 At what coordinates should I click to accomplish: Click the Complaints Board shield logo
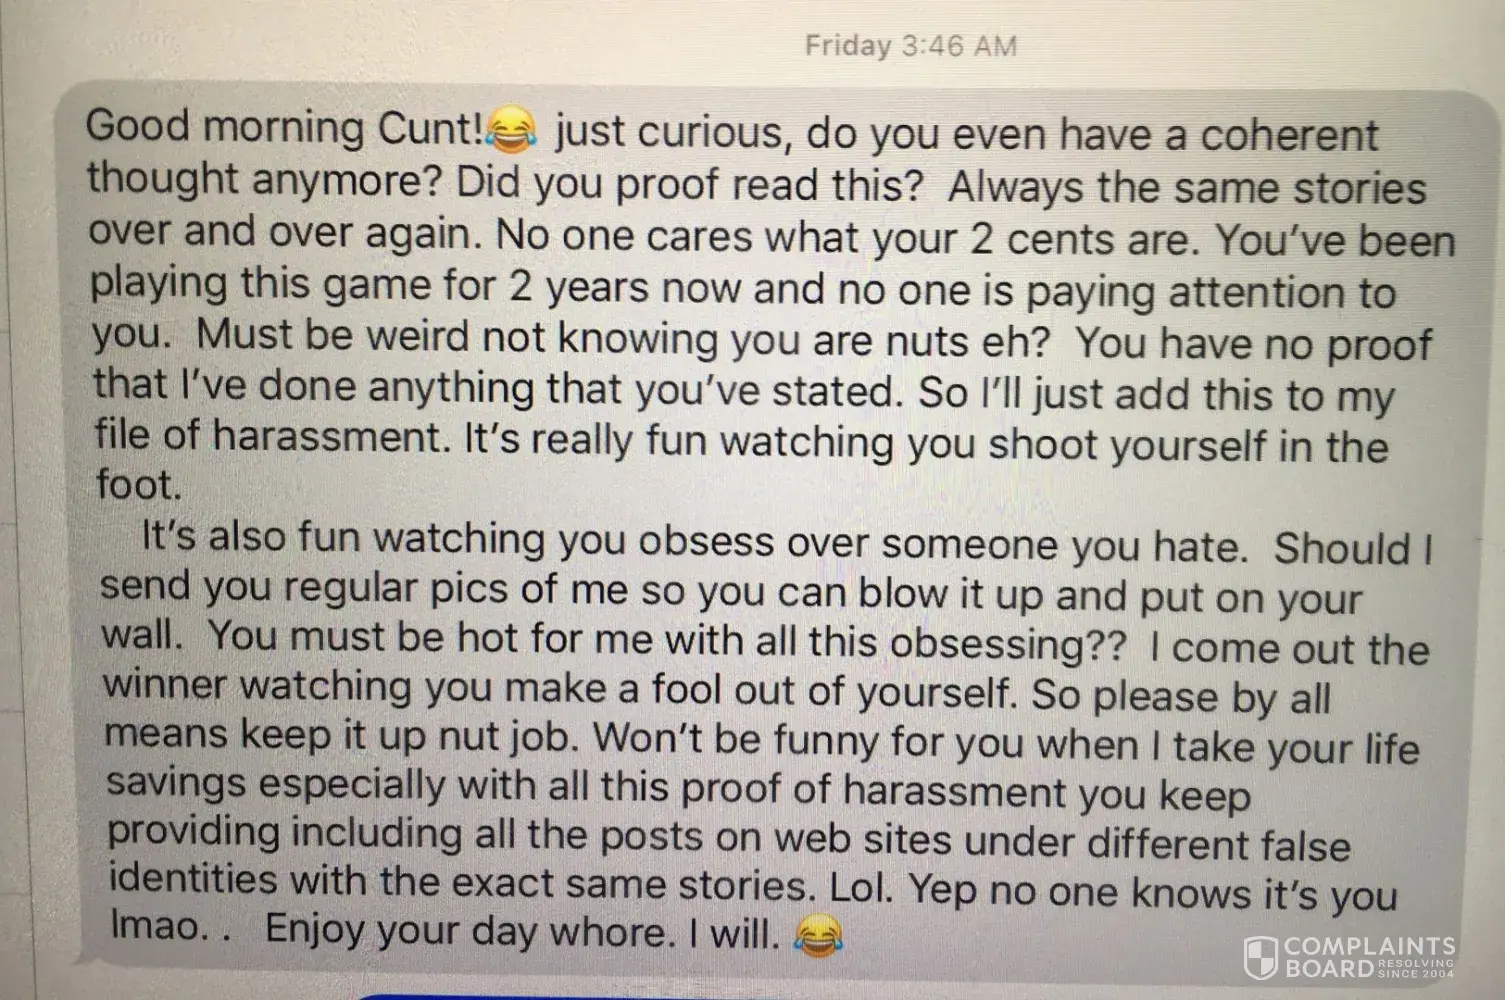1260,958
